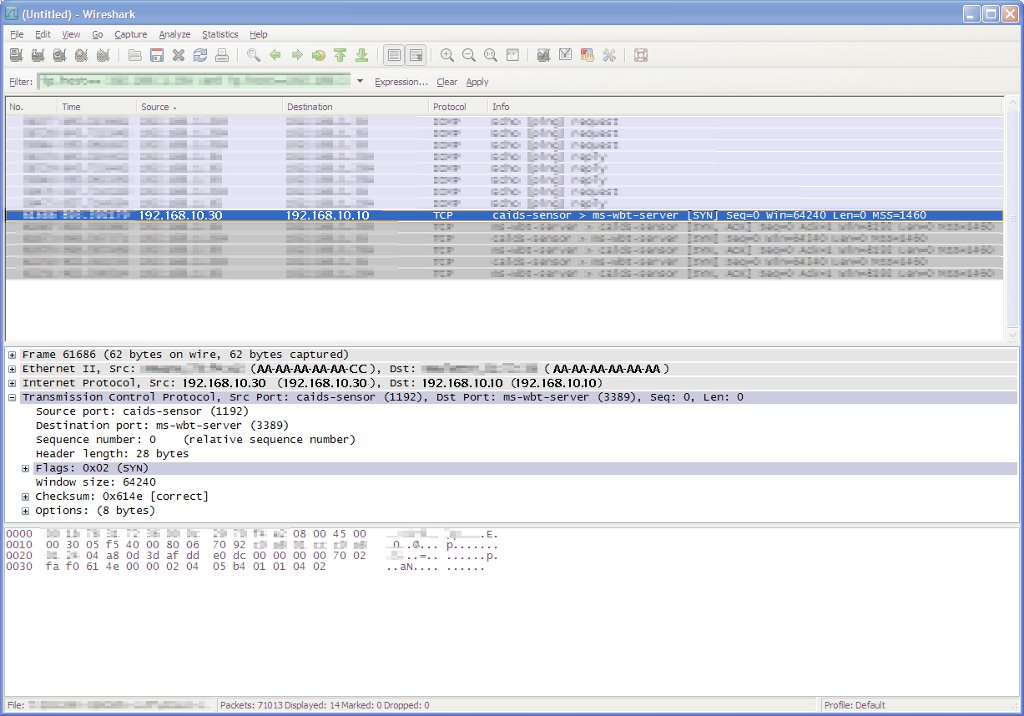1024x716 pixels.
Task: Sort packets by the Info column
Action: point(746,106)
